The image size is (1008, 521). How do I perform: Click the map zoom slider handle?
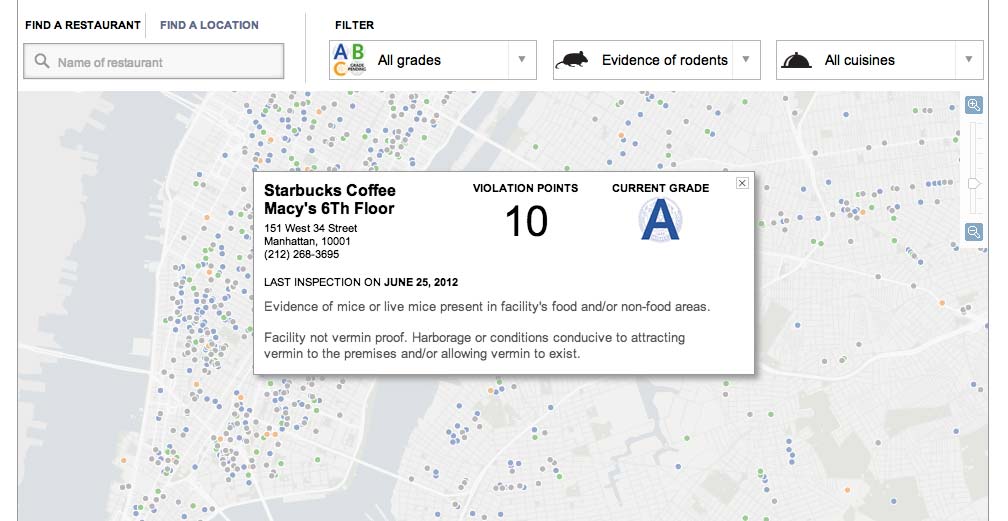(974, 184)
